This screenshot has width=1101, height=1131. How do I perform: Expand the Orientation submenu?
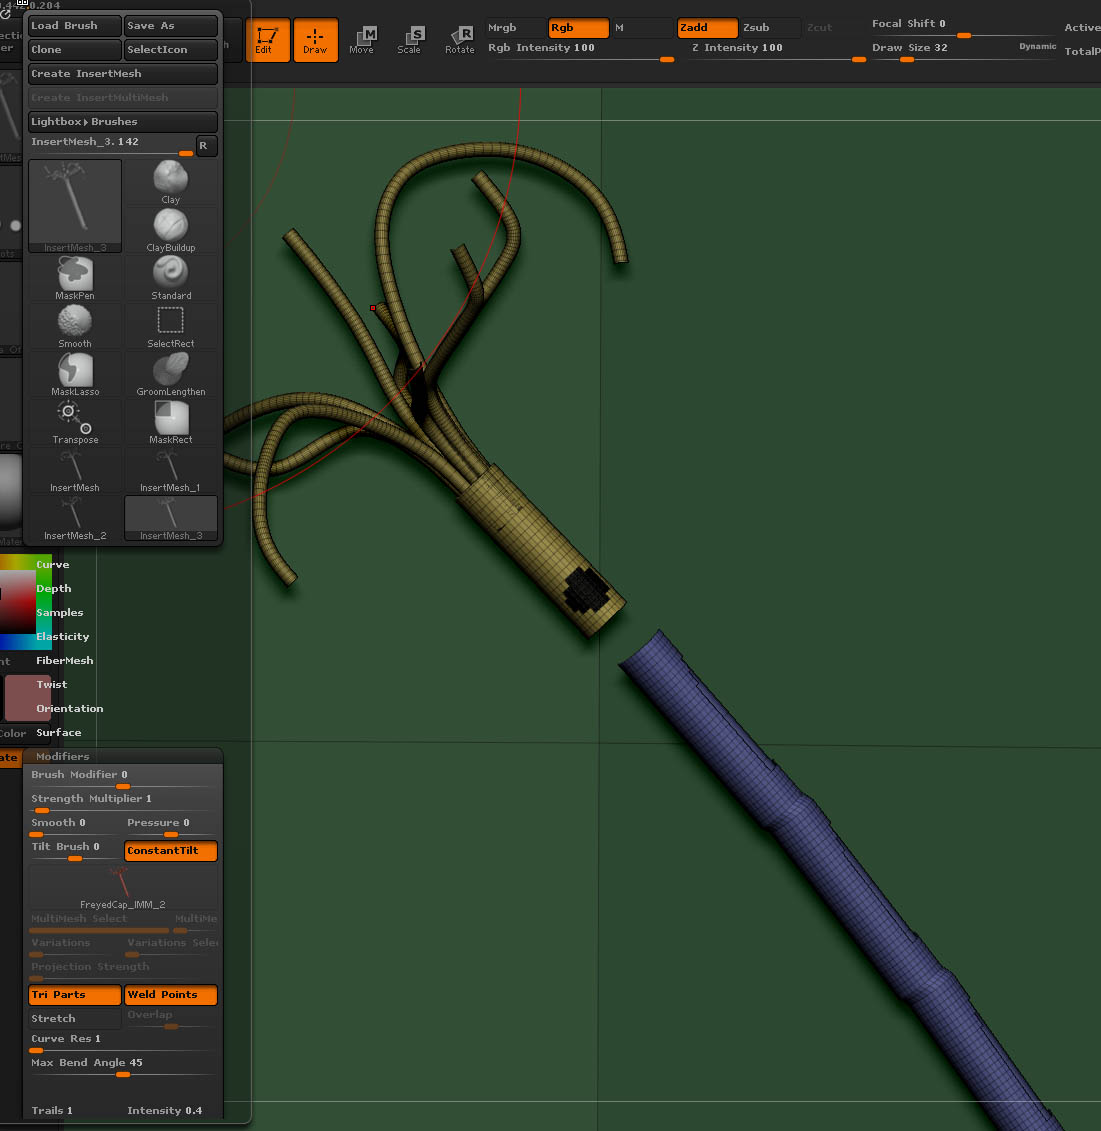(70, 708)
